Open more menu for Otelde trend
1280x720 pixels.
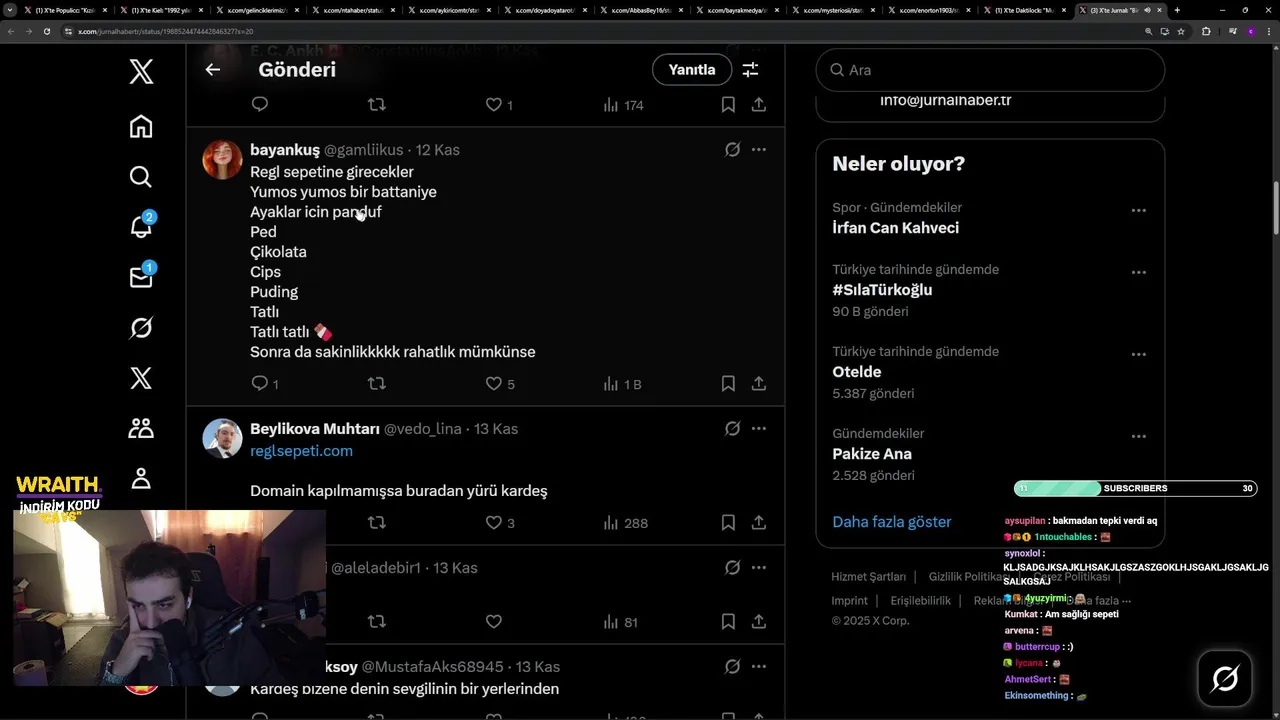[x=1138, y=355]
